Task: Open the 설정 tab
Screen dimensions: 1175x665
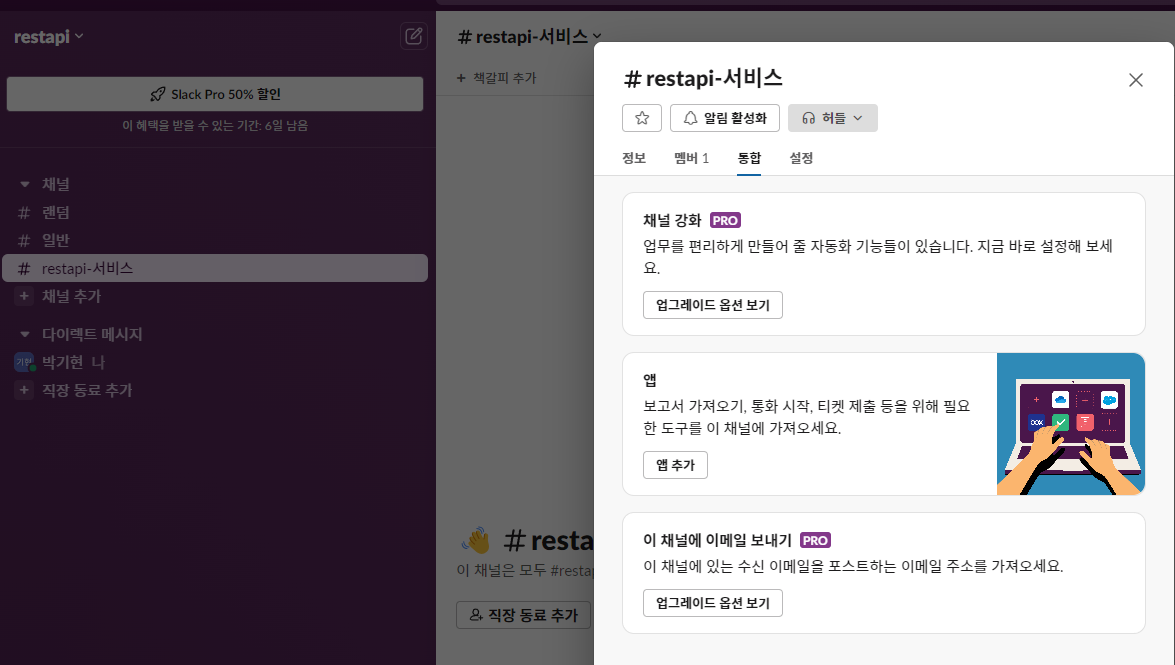Action: pos(801,158)
